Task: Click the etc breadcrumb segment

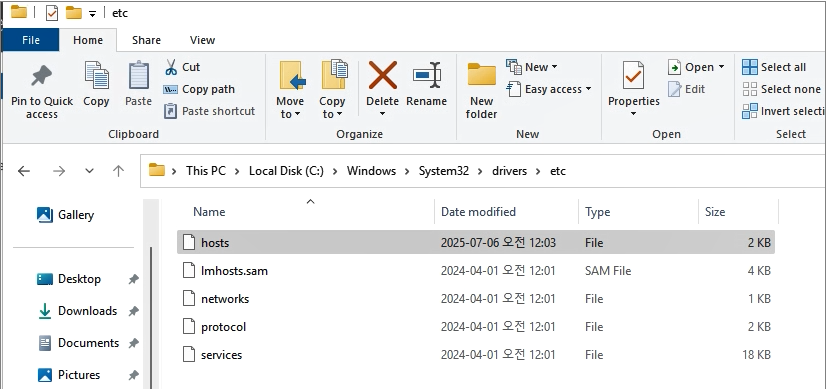Action: tap(558, 171)
